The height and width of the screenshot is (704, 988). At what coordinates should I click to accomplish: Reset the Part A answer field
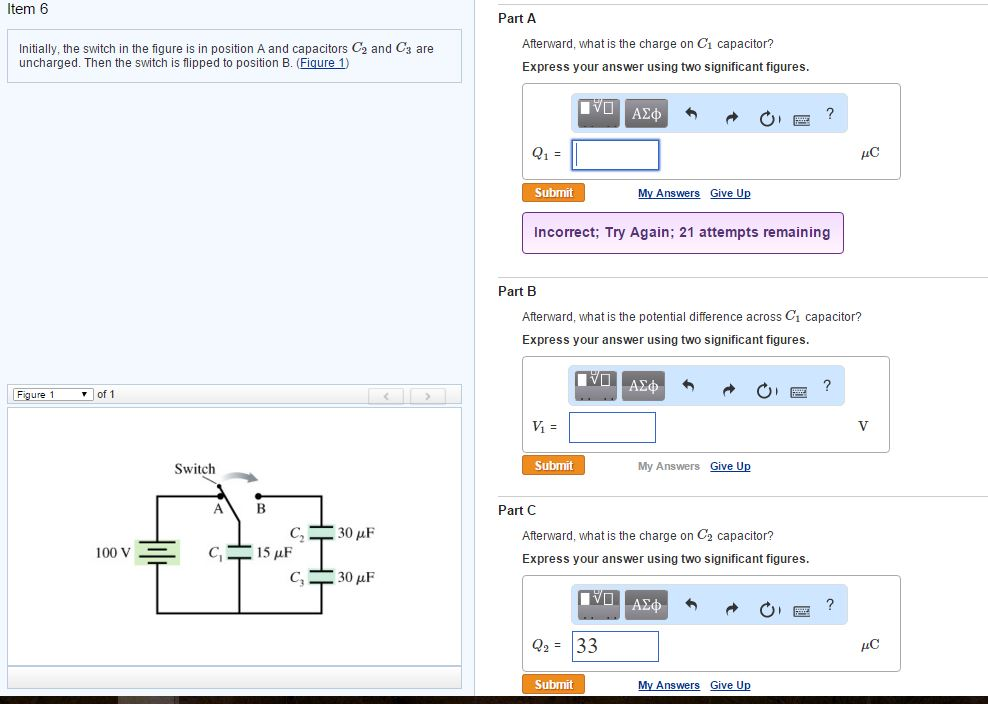[x=768, y=113]
